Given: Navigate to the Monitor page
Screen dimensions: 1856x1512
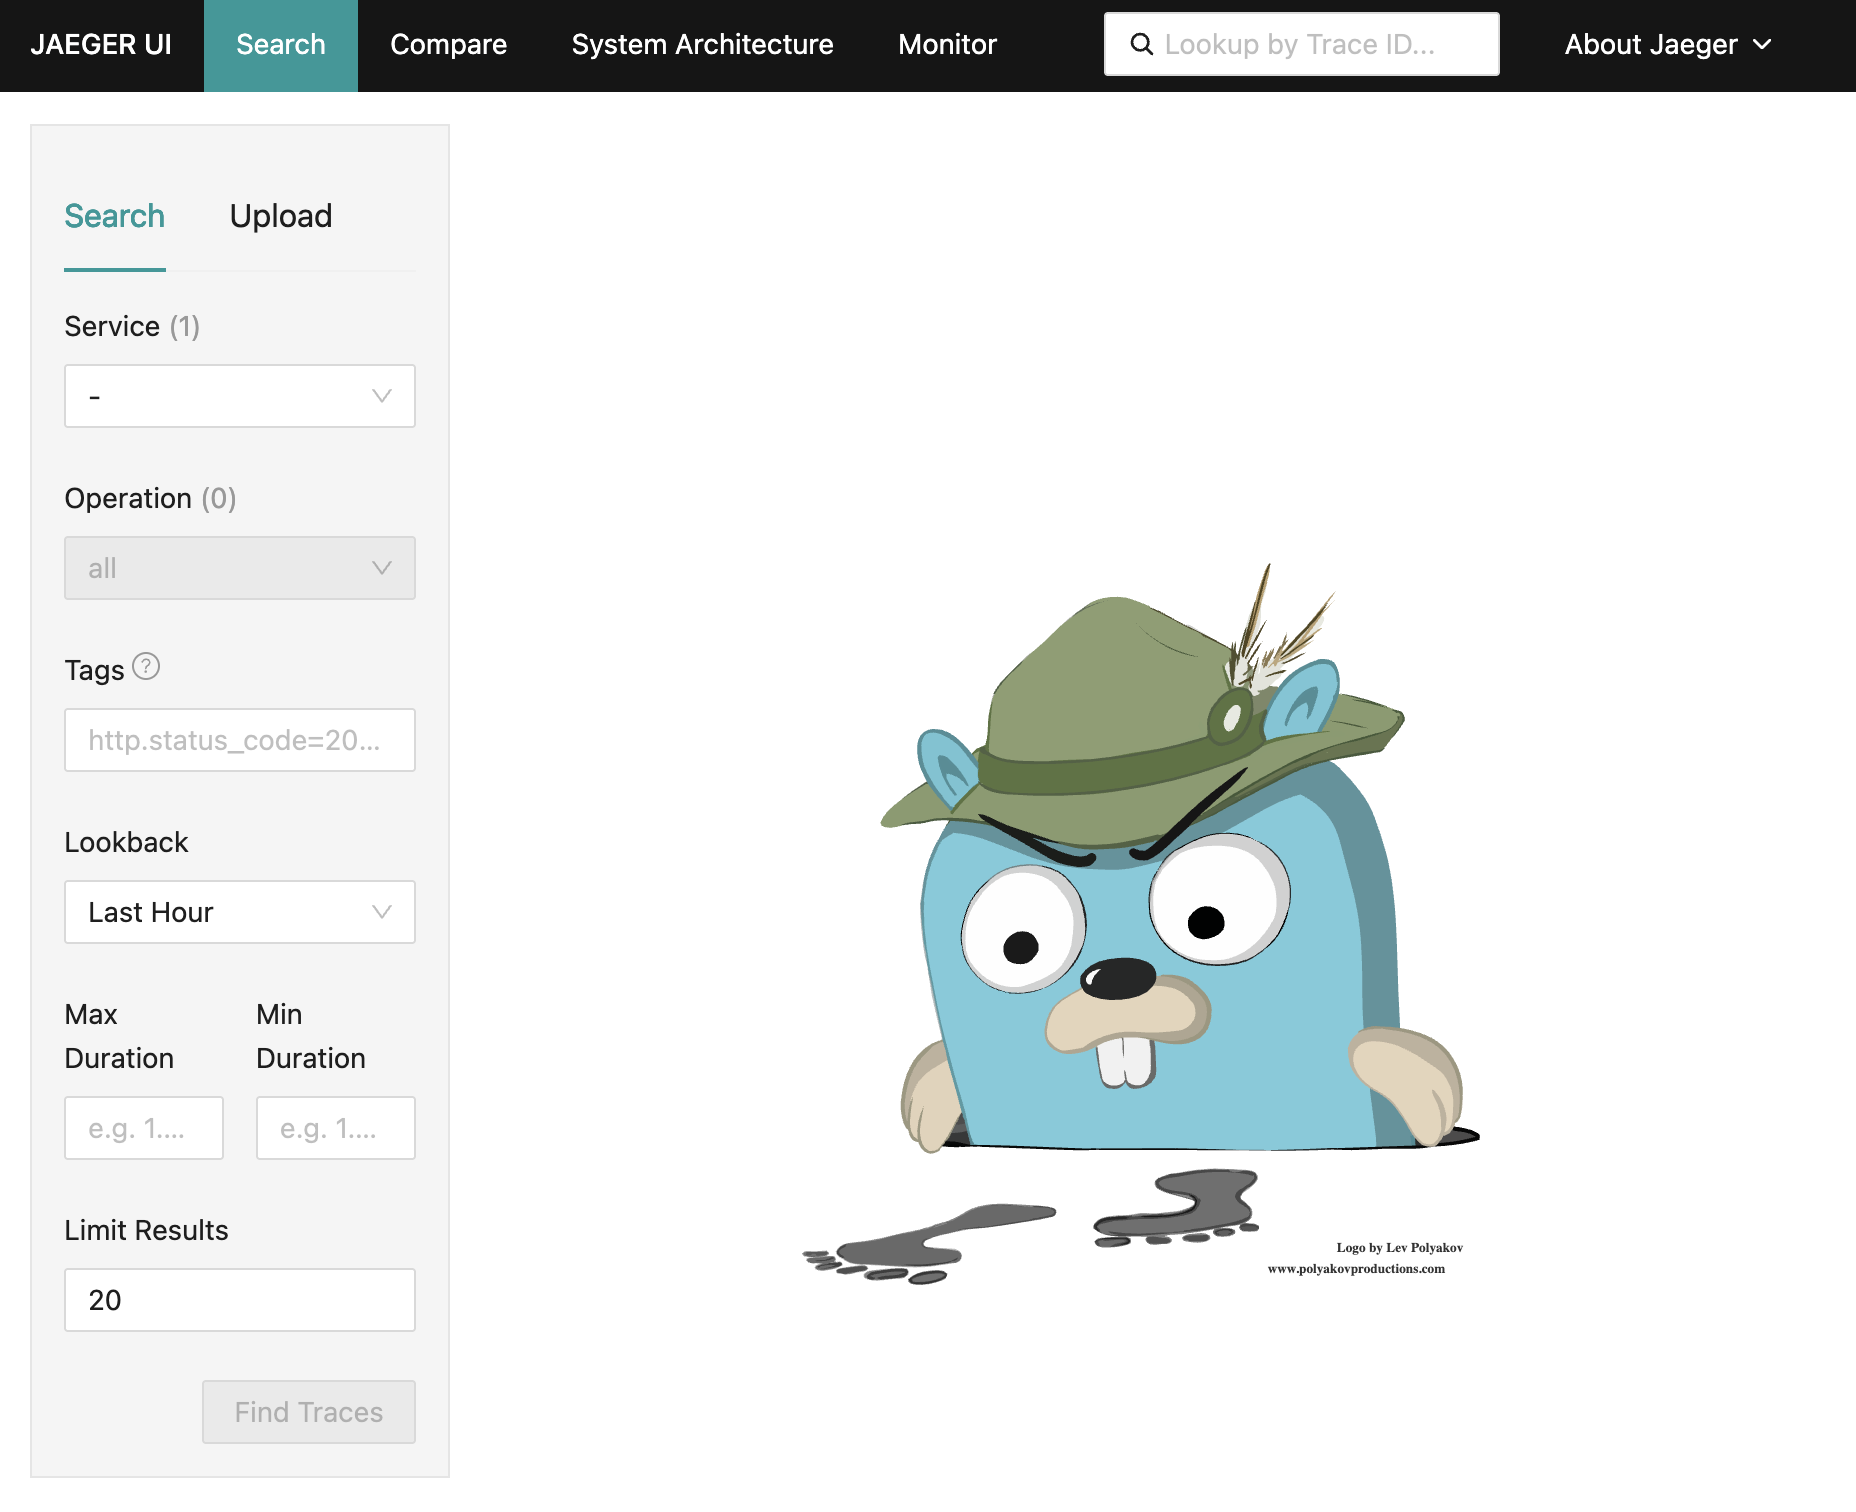Looking at the screenshot, I should (947, 45).
